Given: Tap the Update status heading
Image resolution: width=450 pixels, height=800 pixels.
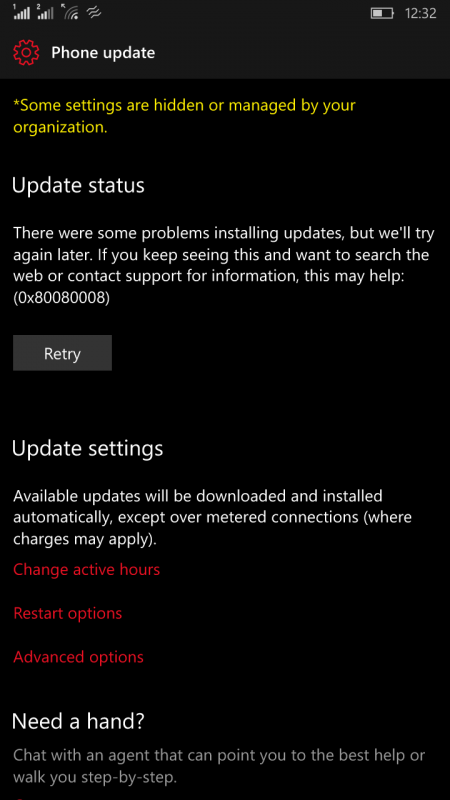Looking at the screenshot, I should 79,186.
